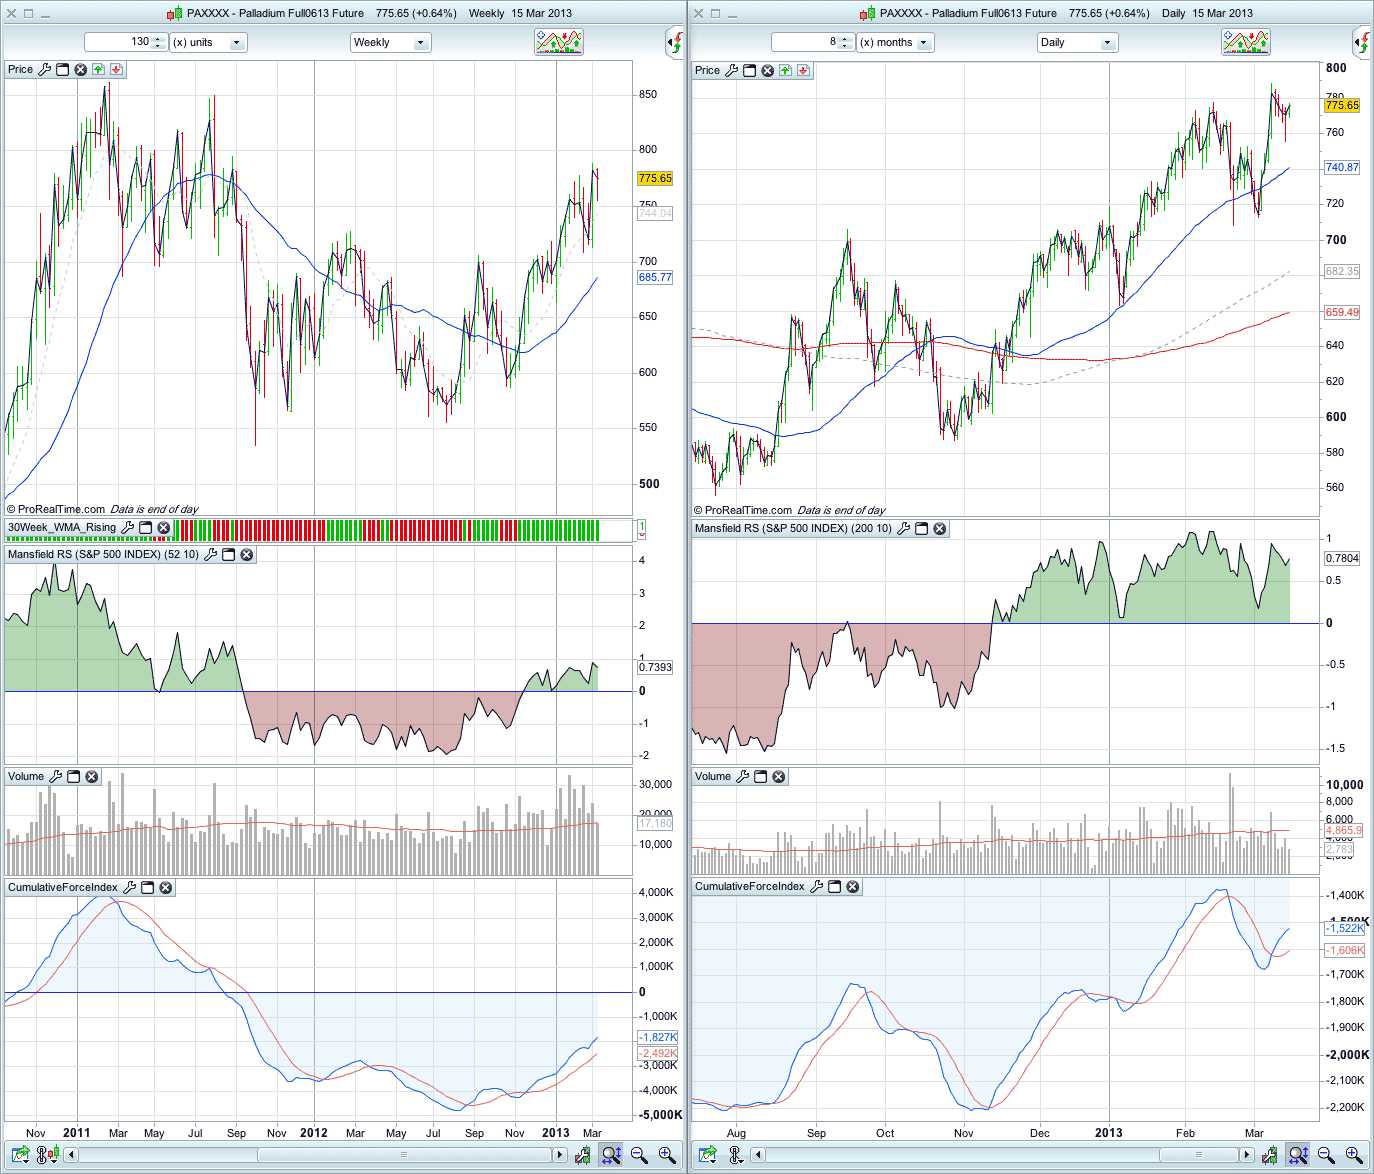Zoom out on the daily chart

tap(1326, 1155)
